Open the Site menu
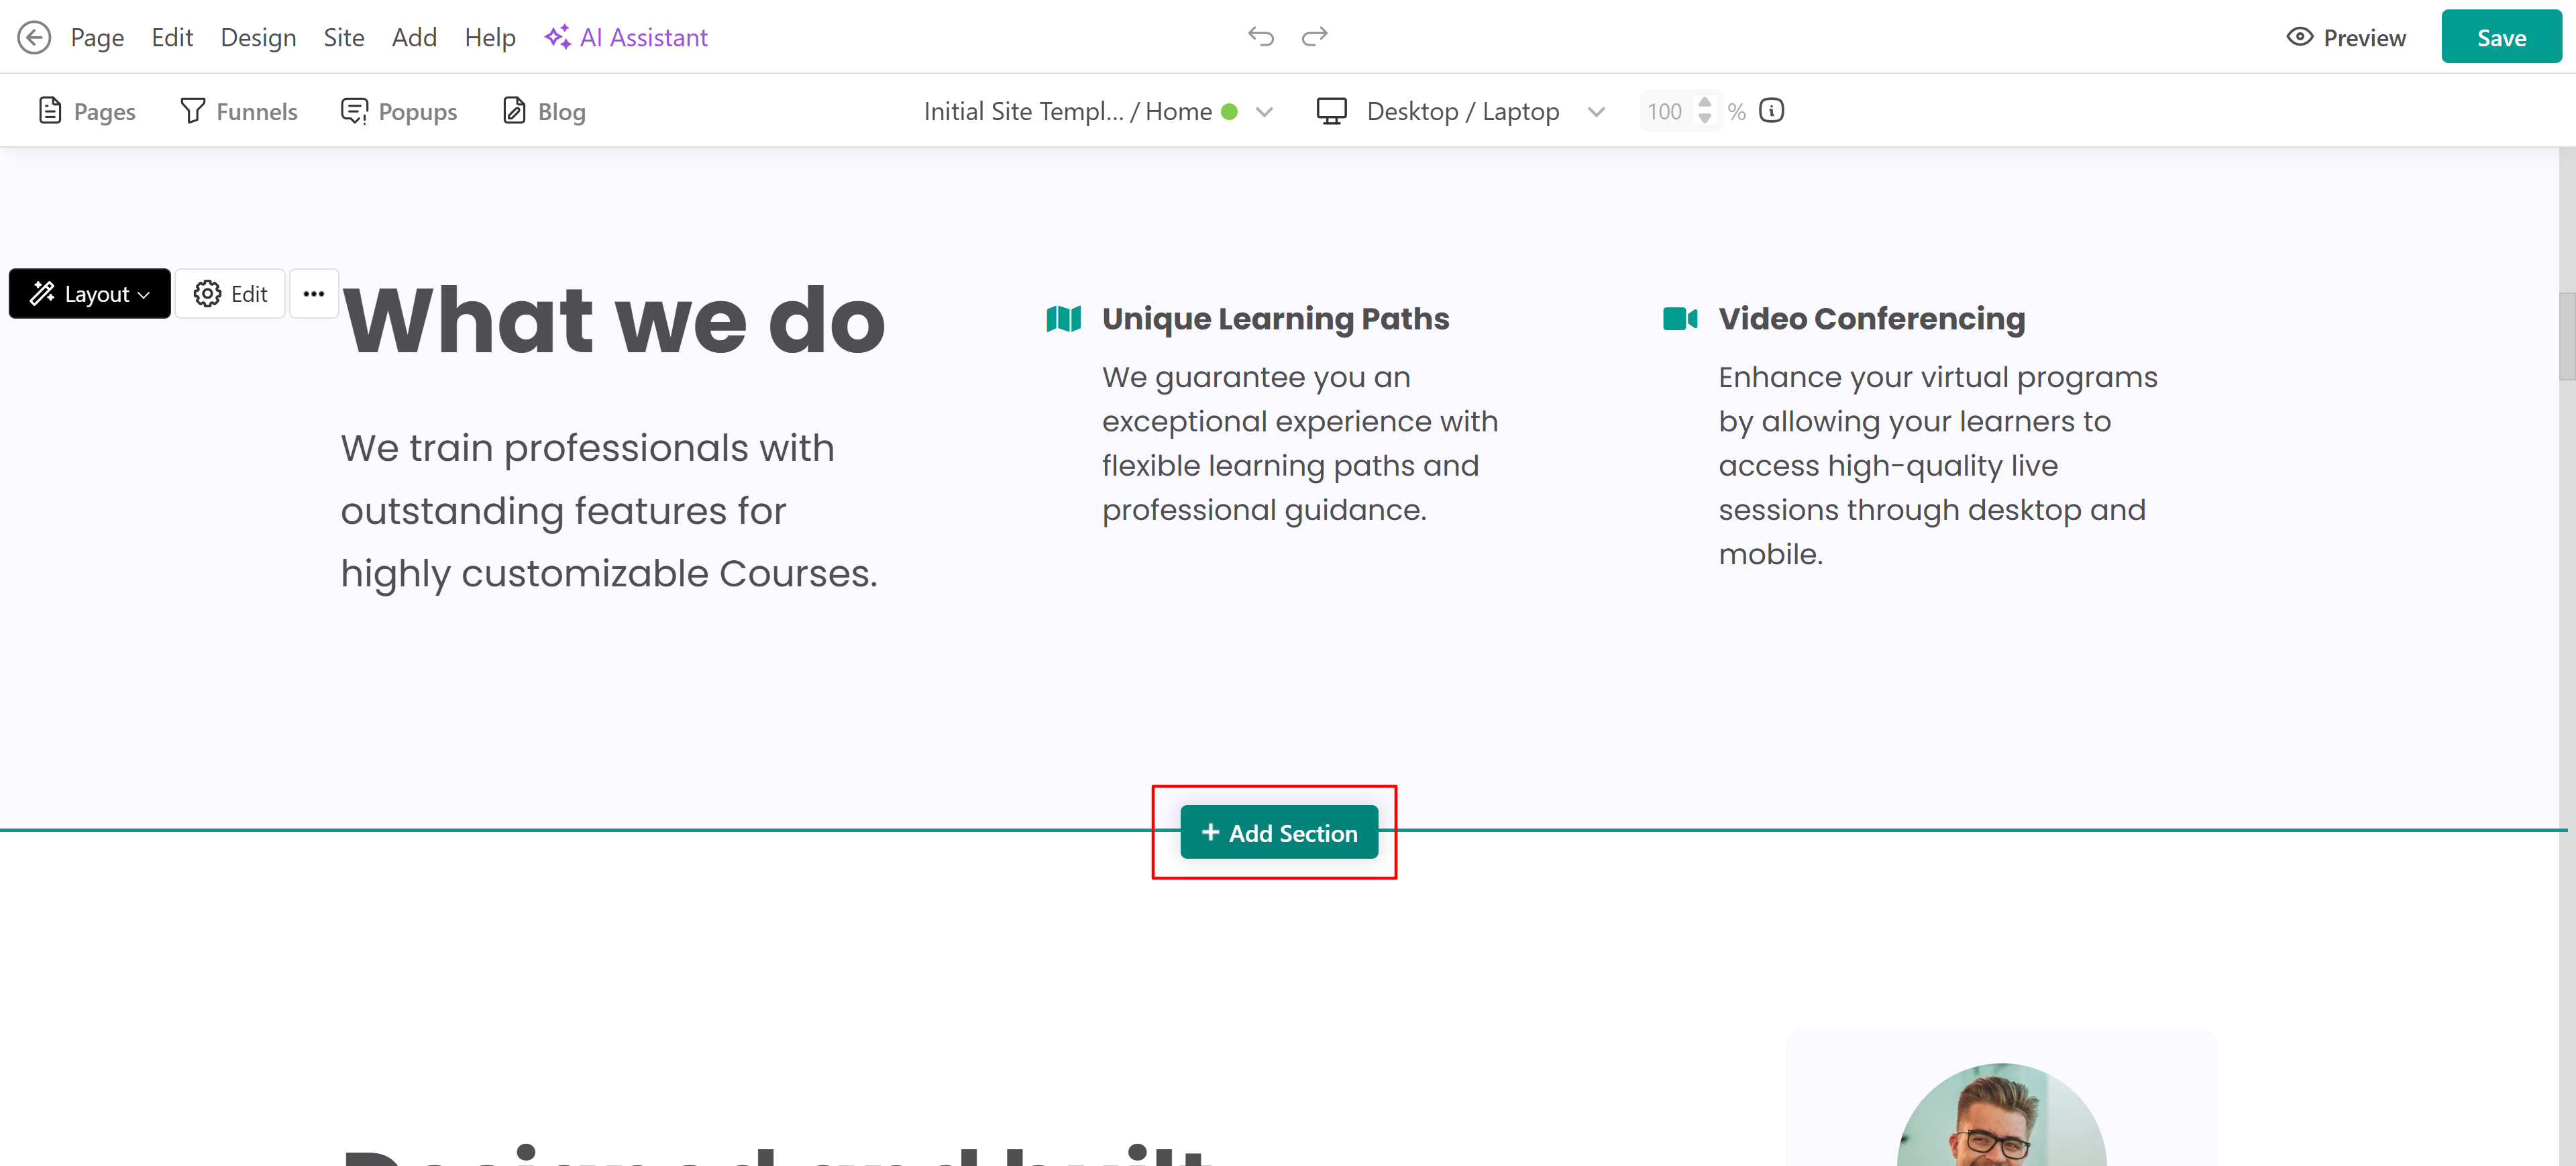Image resolution: width=2576 pixels, height=1166 pixels. pyautogui.click(x=343, y=37)
